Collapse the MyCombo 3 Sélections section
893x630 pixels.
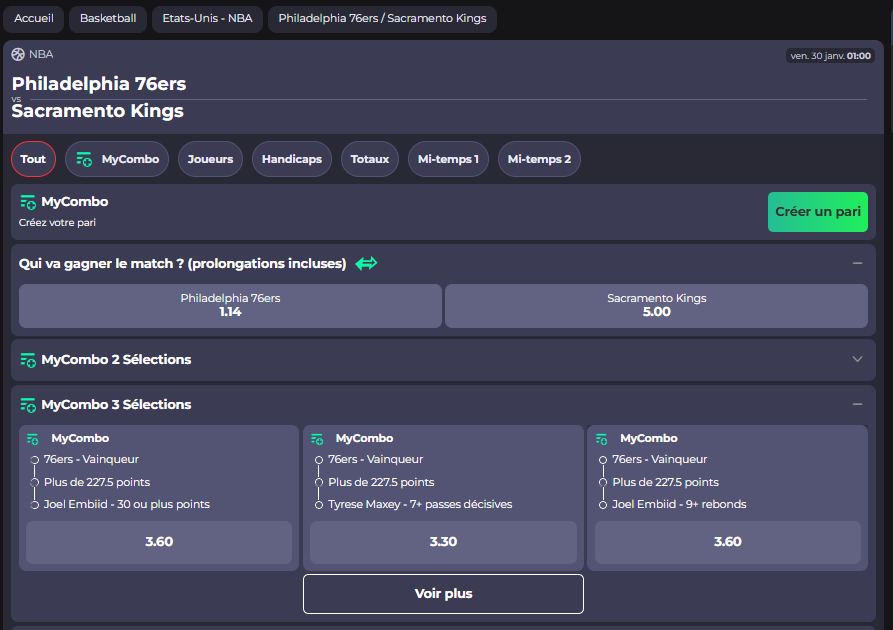click(x=857, y=404)
